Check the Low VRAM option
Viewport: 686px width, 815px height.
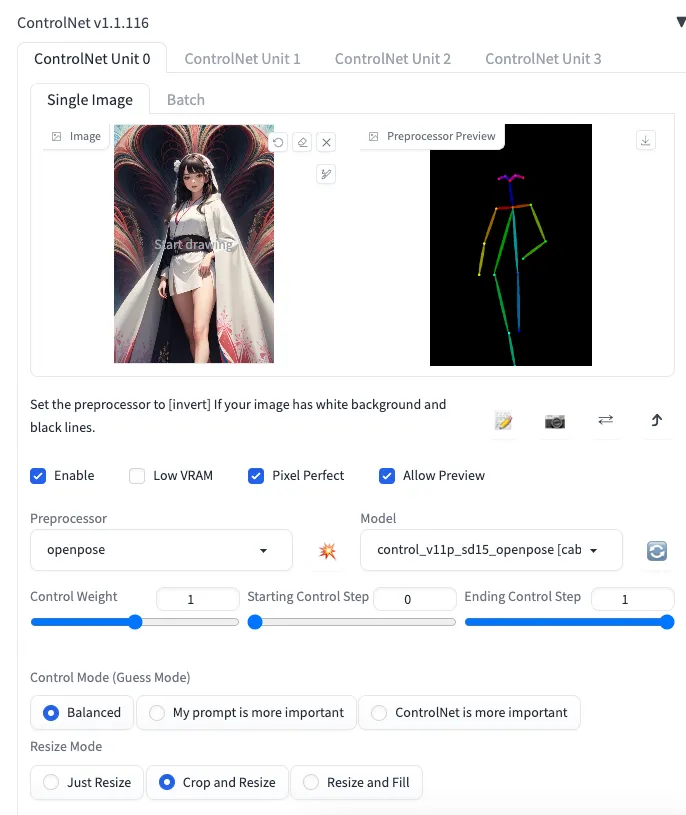coord(137,476)
